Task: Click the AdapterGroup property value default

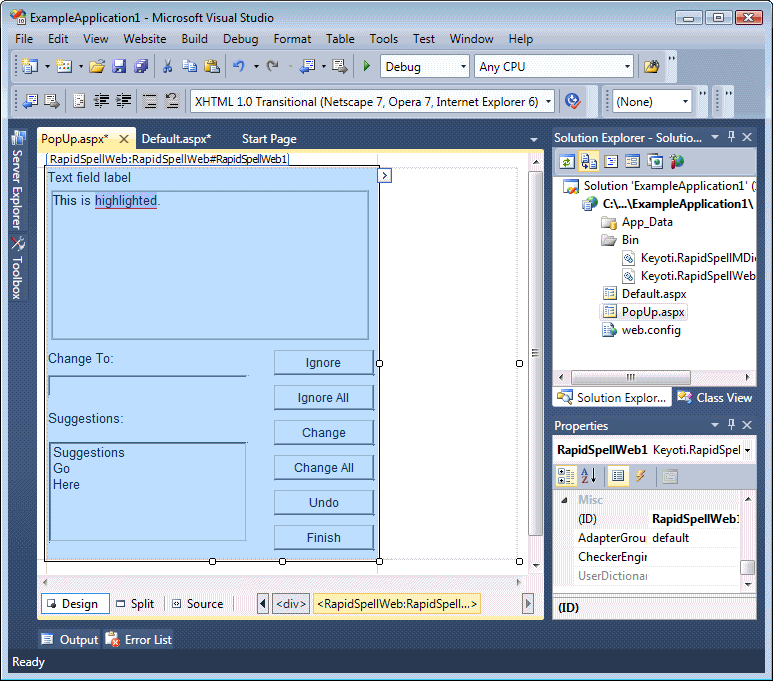Action: pyautogui.click(x=695, y=538)
